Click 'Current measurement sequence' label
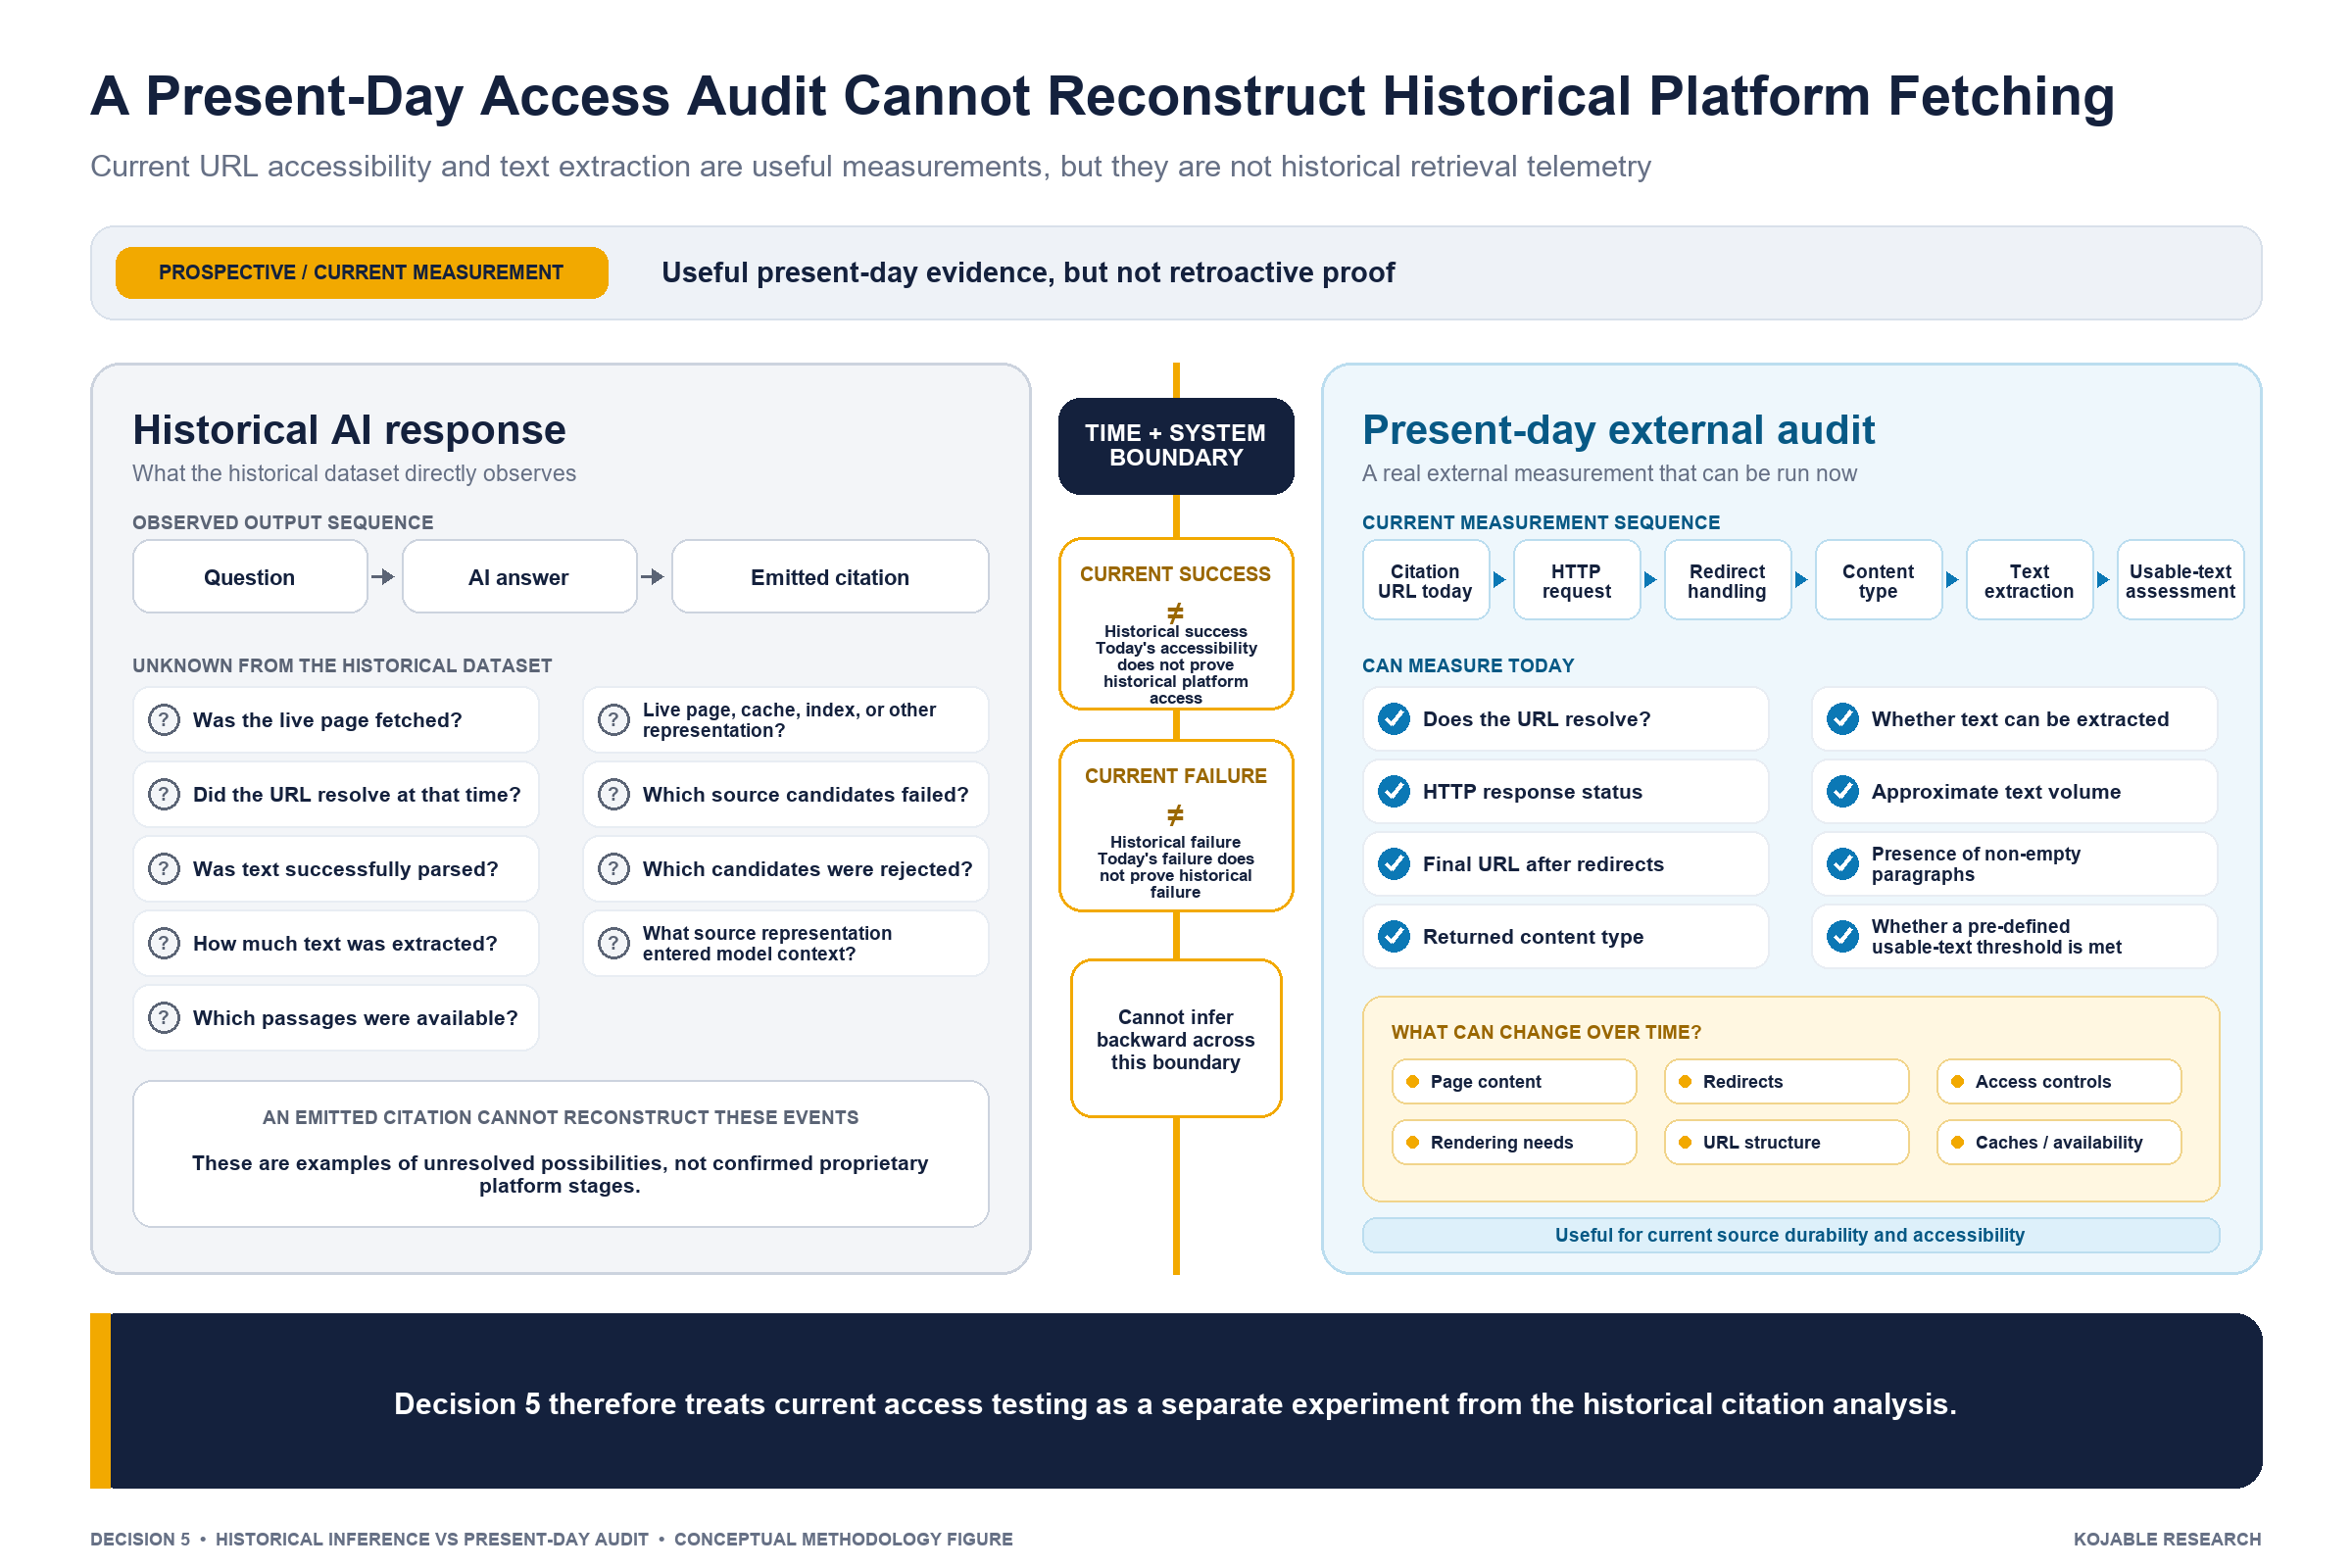Viewport: 2352px width, 1568px height. click(x=1541, y=523)
